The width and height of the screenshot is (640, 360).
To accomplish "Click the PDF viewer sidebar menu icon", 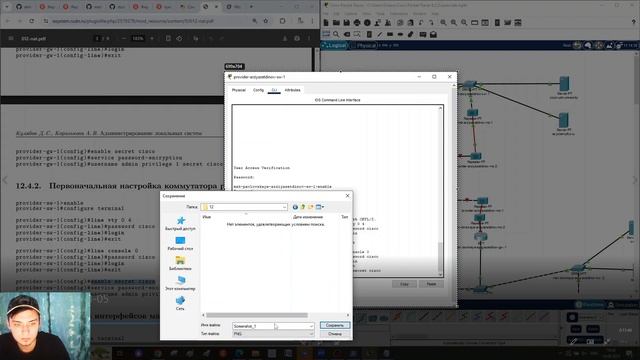I will coord(11,38).
